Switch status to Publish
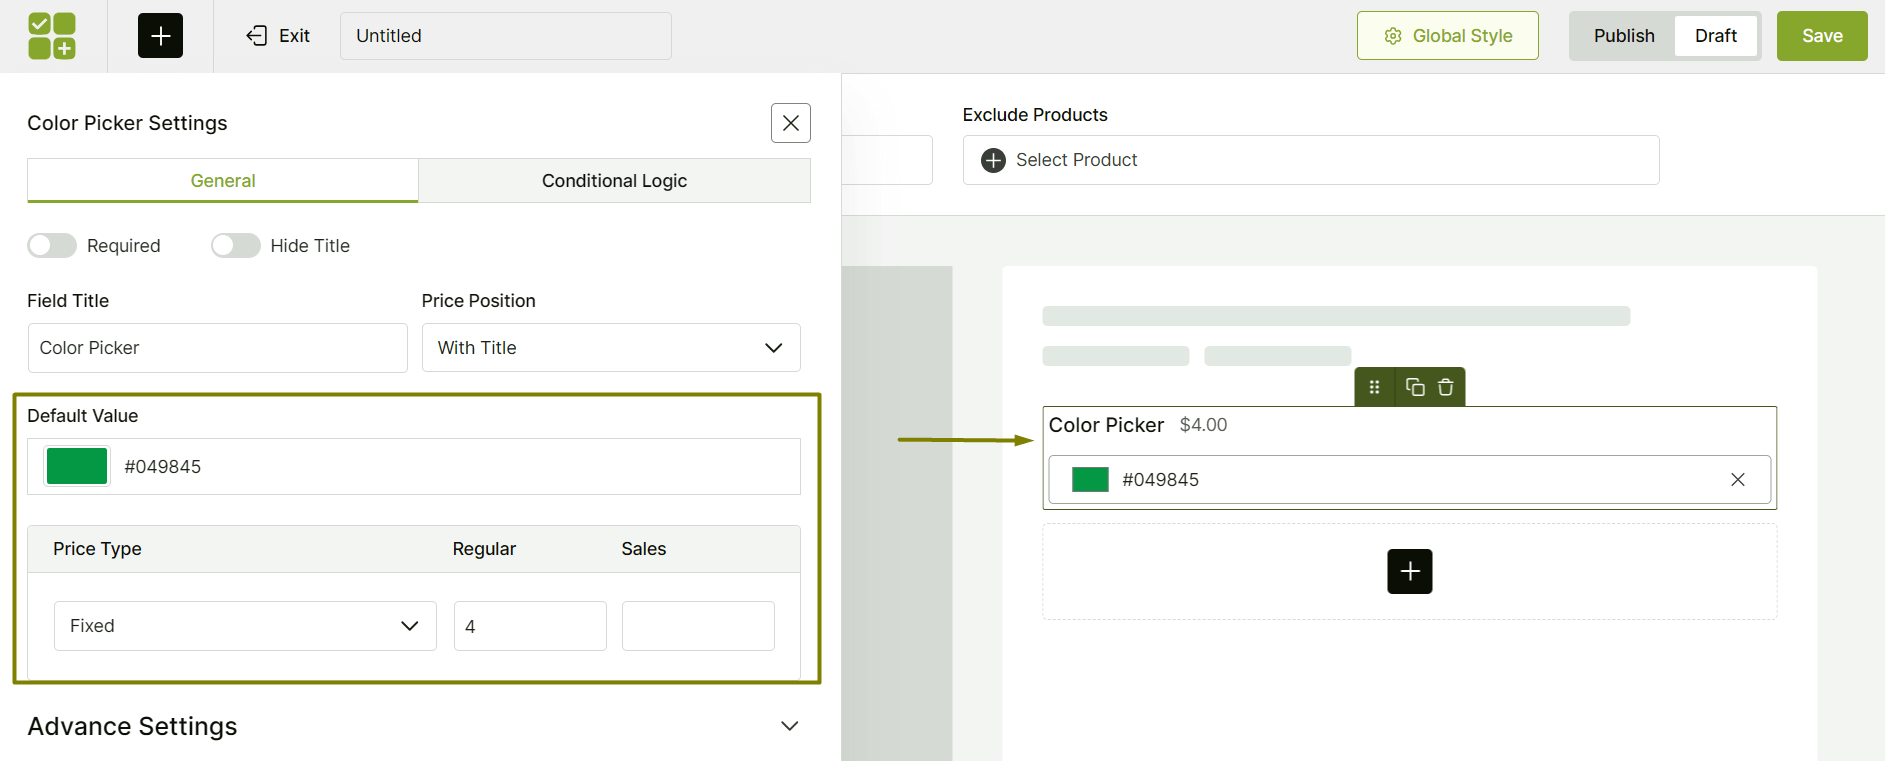 coord(1623,36)
